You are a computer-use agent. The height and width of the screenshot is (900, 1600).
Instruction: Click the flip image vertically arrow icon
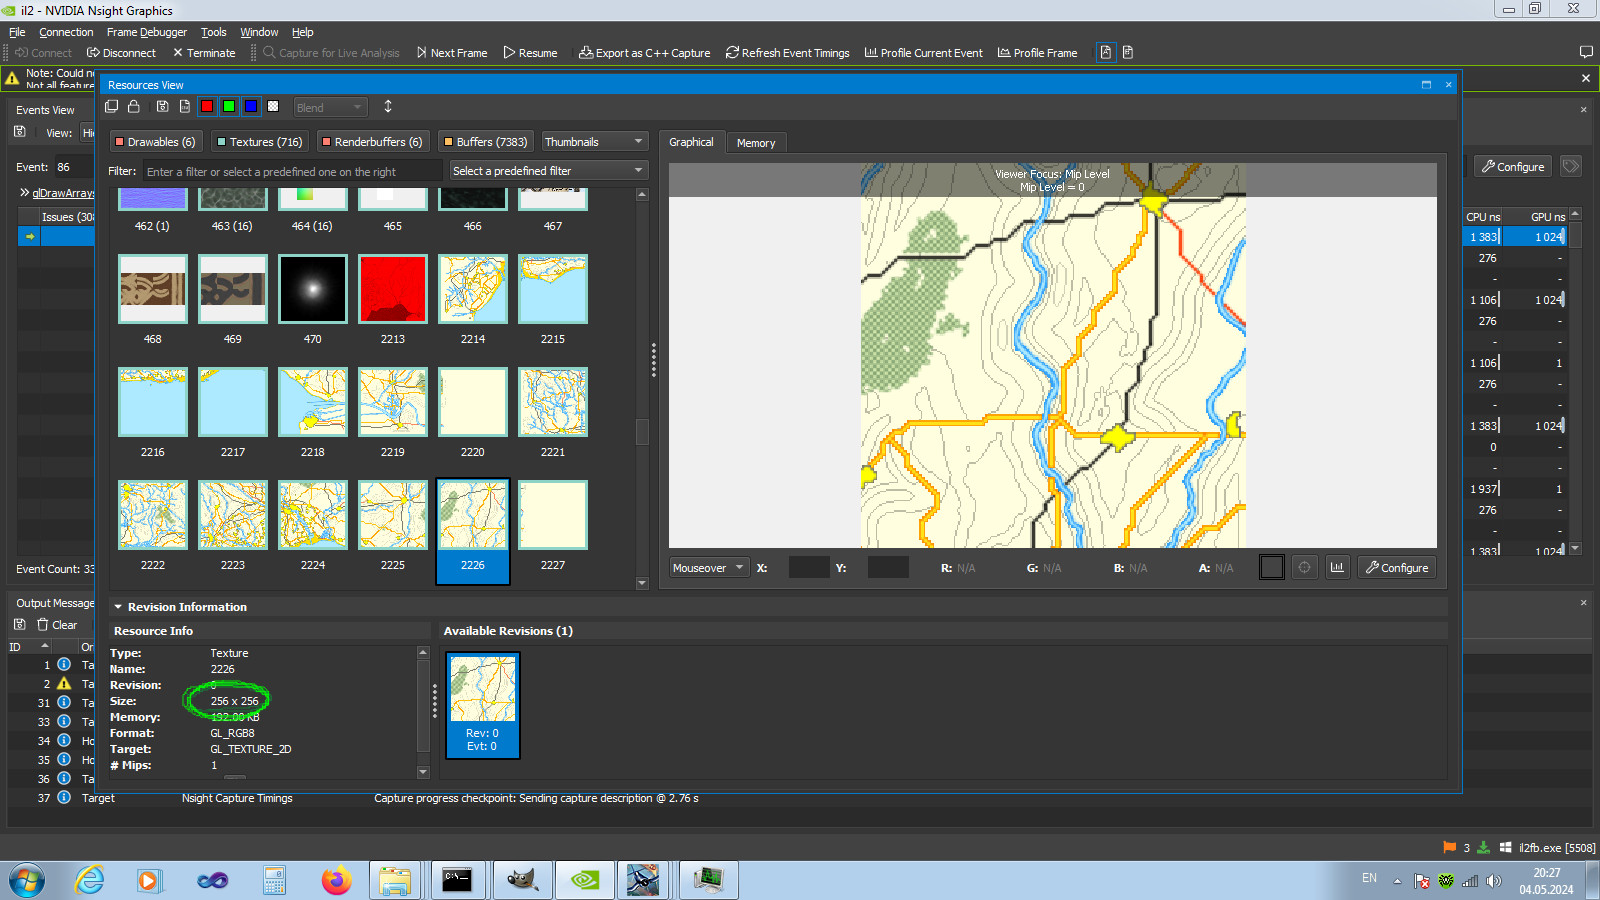point(388,107)
